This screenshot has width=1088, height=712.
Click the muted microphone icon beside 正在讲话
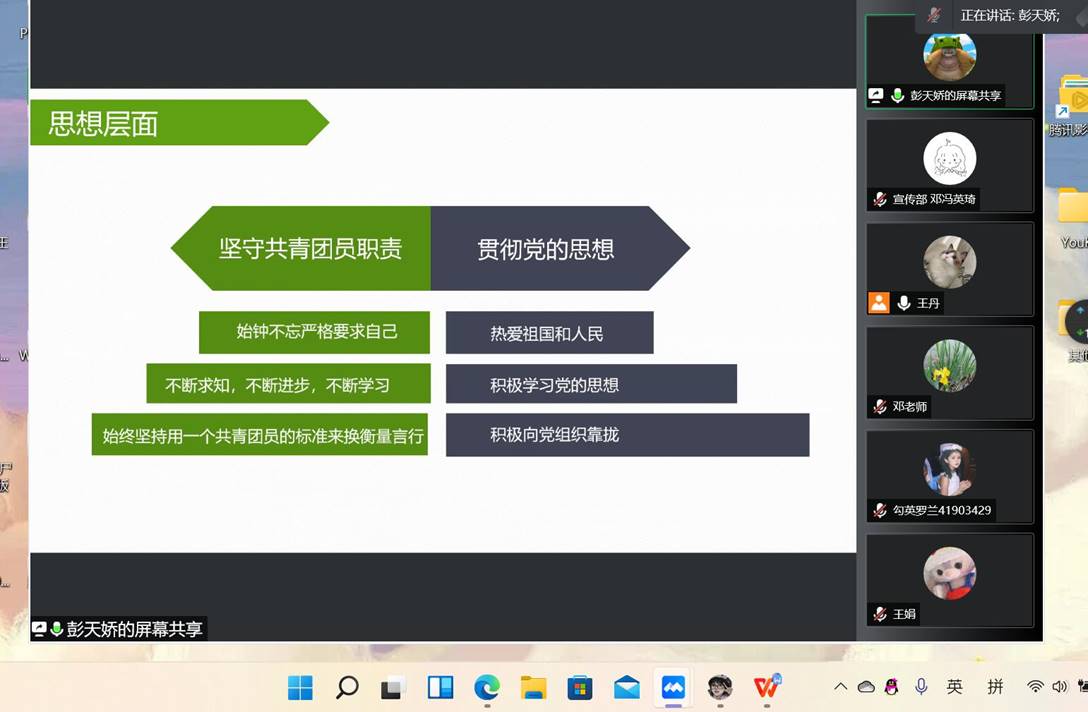tap(934, 15)
